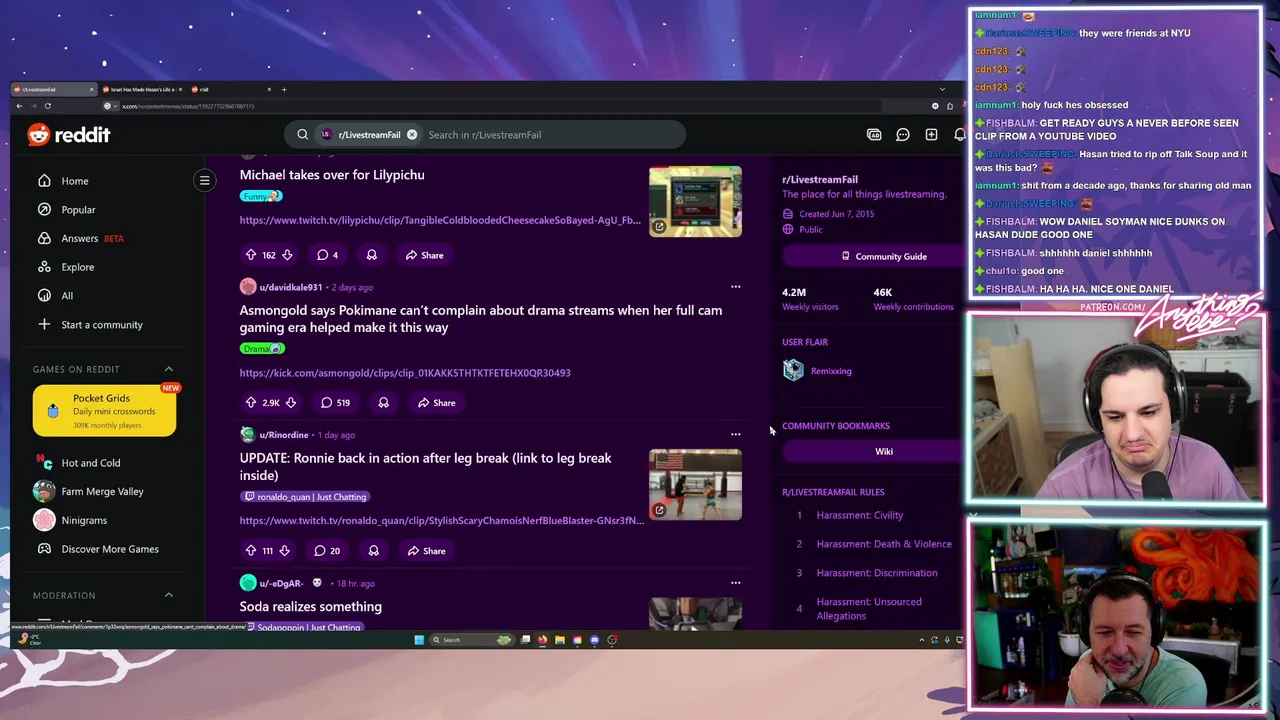Open options menu for Rinordine post
This screenshot has width=1280, height=720.
click(x=735, y=435)
